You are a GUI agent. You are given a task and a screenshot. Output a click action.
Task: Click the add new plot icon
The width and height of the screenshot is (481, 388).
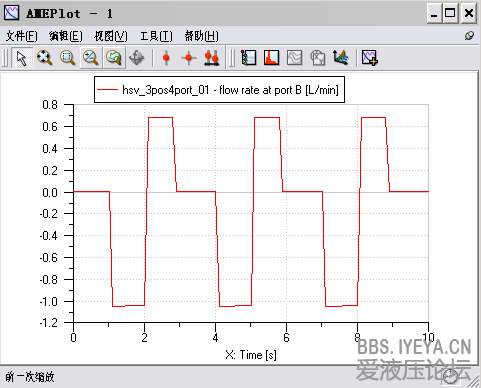370,58
